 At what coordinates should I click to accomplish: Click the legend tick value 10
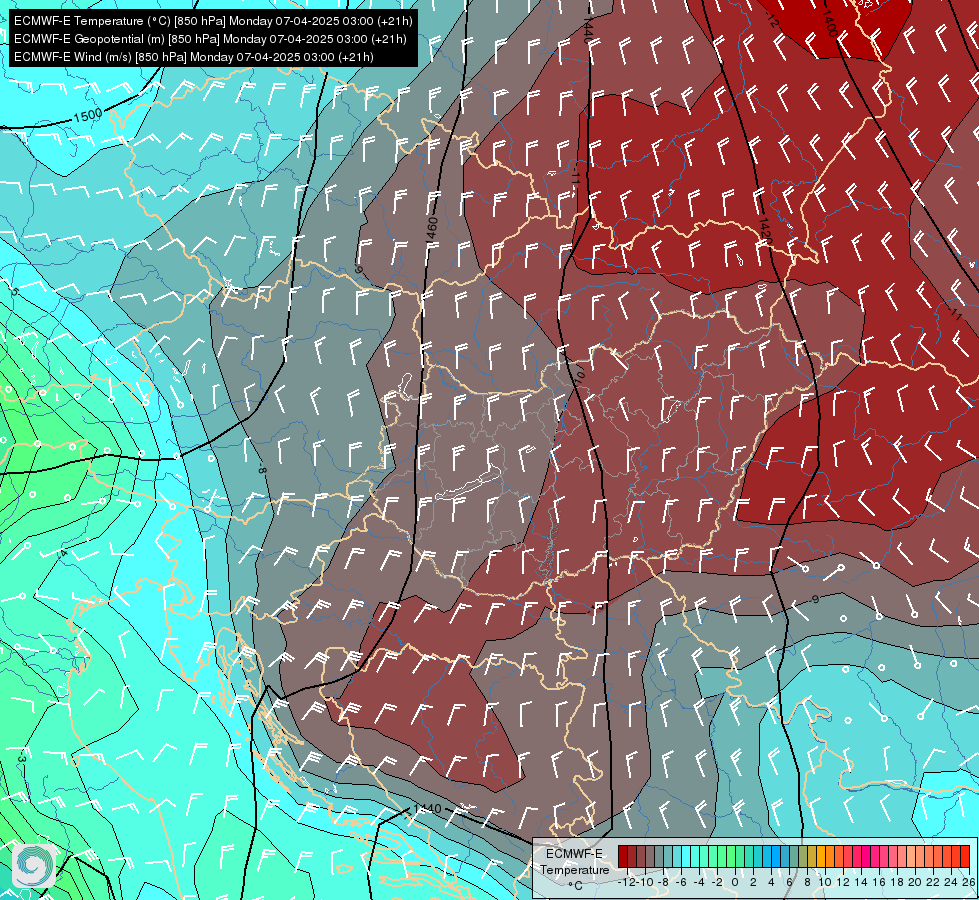(825, 882)
